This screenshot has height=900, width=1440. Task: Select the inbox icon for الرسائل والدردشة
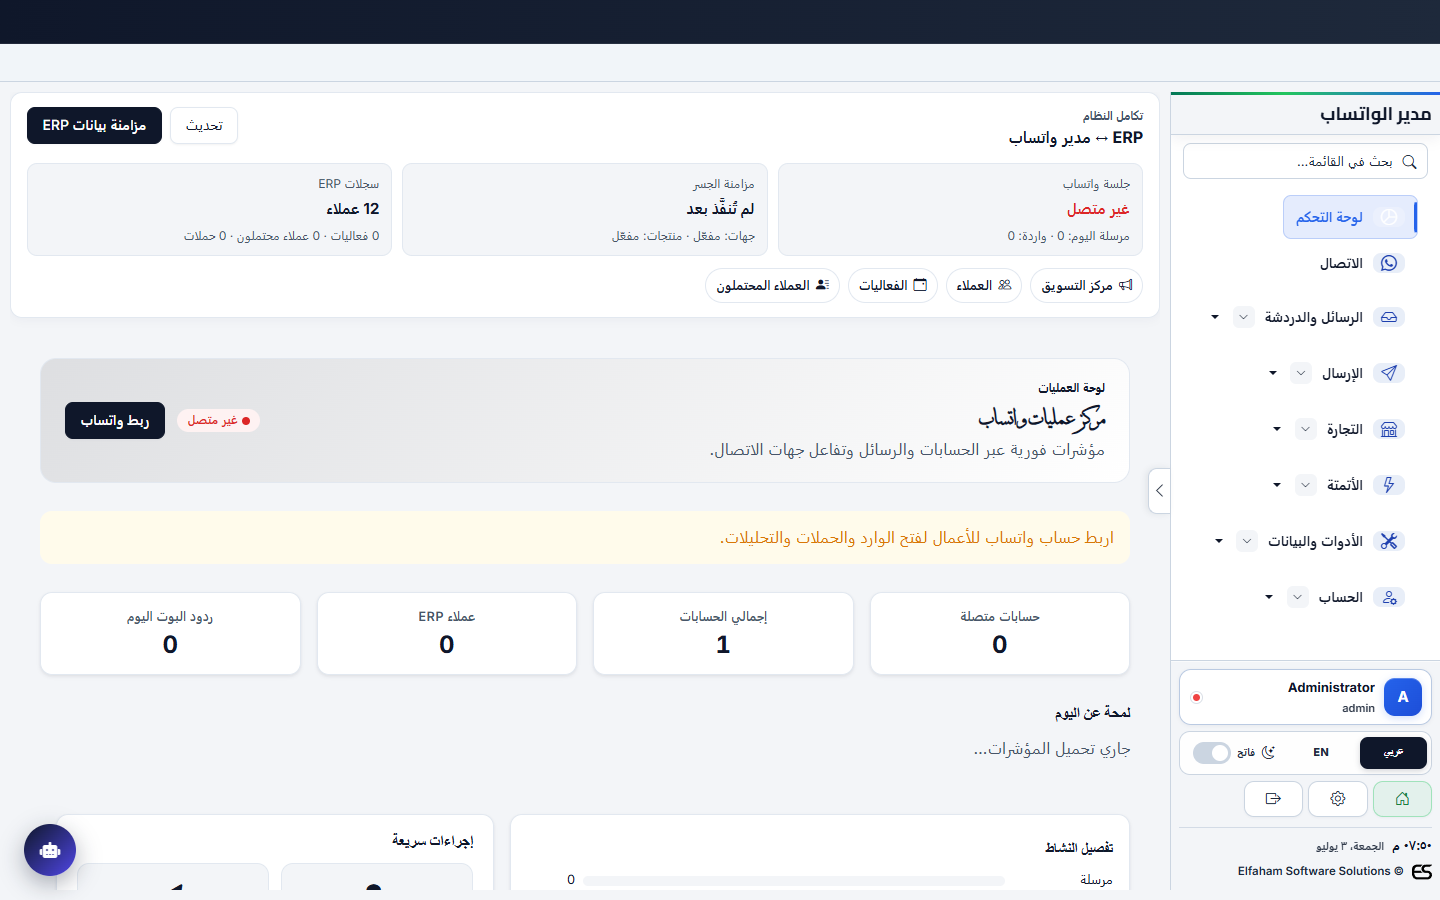click(1389, 317)
